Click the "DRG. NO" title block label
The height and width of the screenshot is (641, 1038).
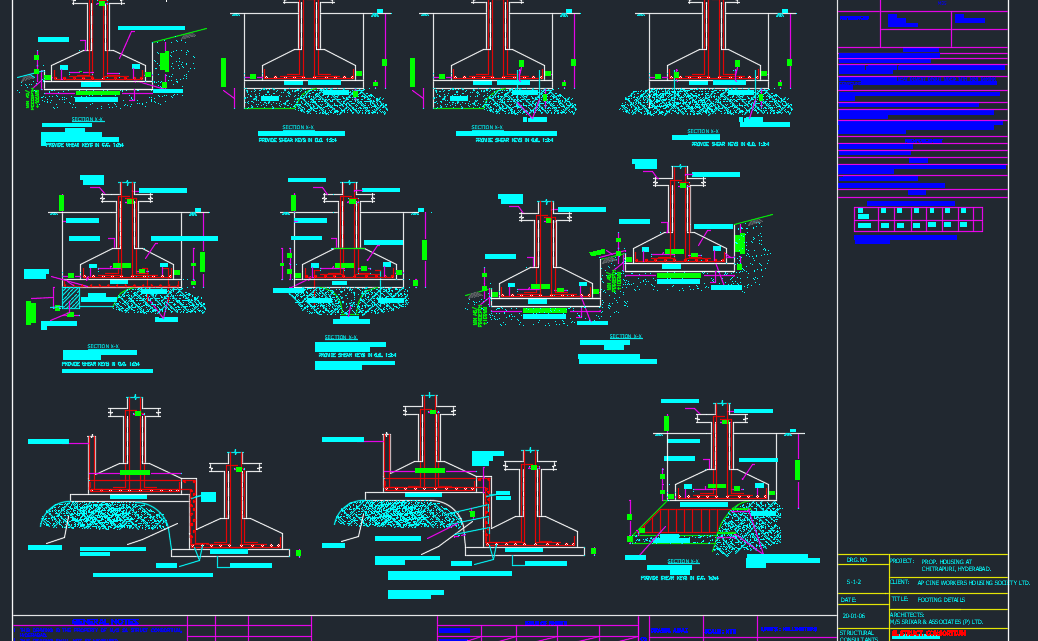(856, 560)
